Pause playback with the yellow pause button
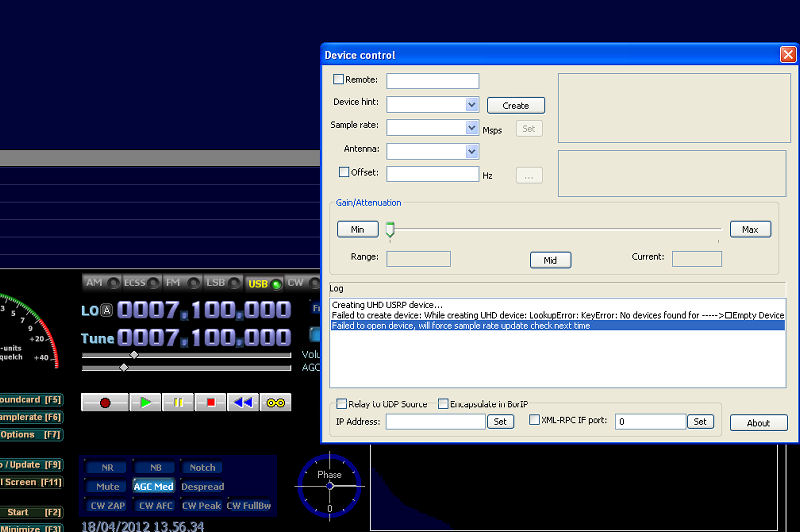This screenshot has height=532, width=800. pos(178,402)
